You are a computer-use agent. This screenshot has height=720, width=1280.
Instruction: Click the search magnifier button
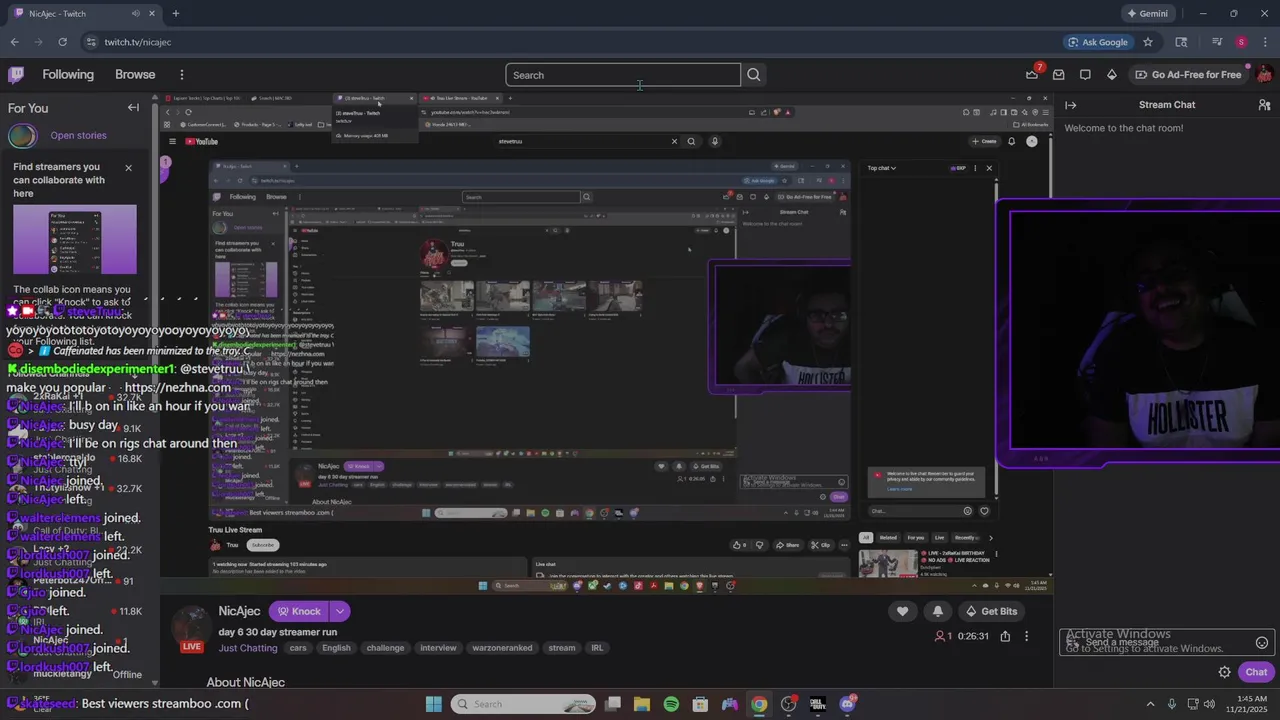pos(754,75)
